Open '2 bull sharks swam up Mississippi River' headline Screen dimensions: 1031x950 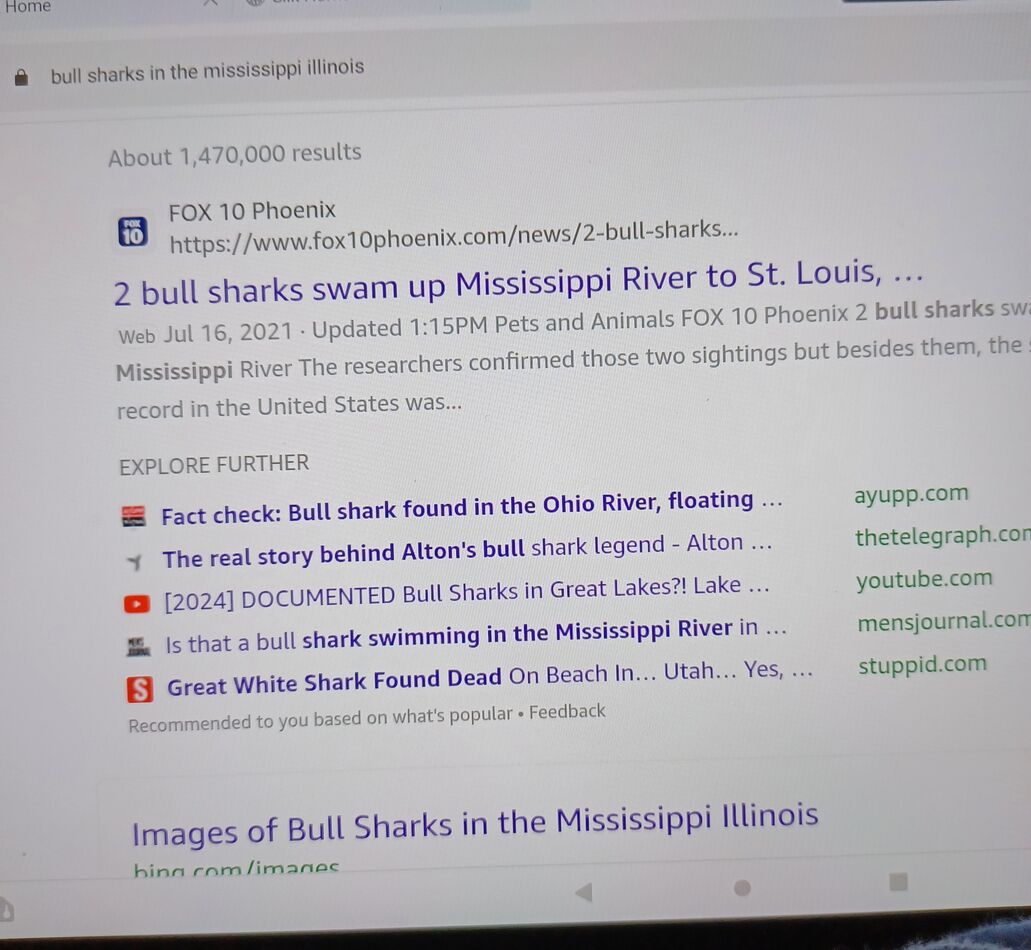518,283
